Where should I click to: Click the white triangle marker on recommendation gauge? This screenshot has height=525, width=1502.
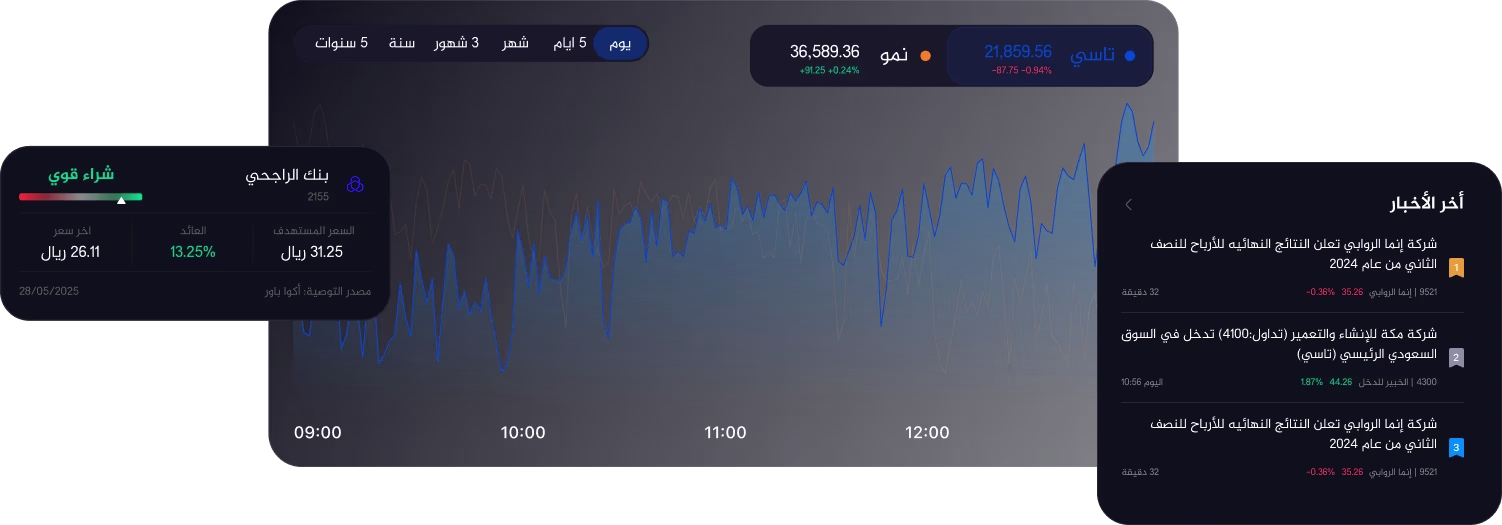click(x=121, y=200)
